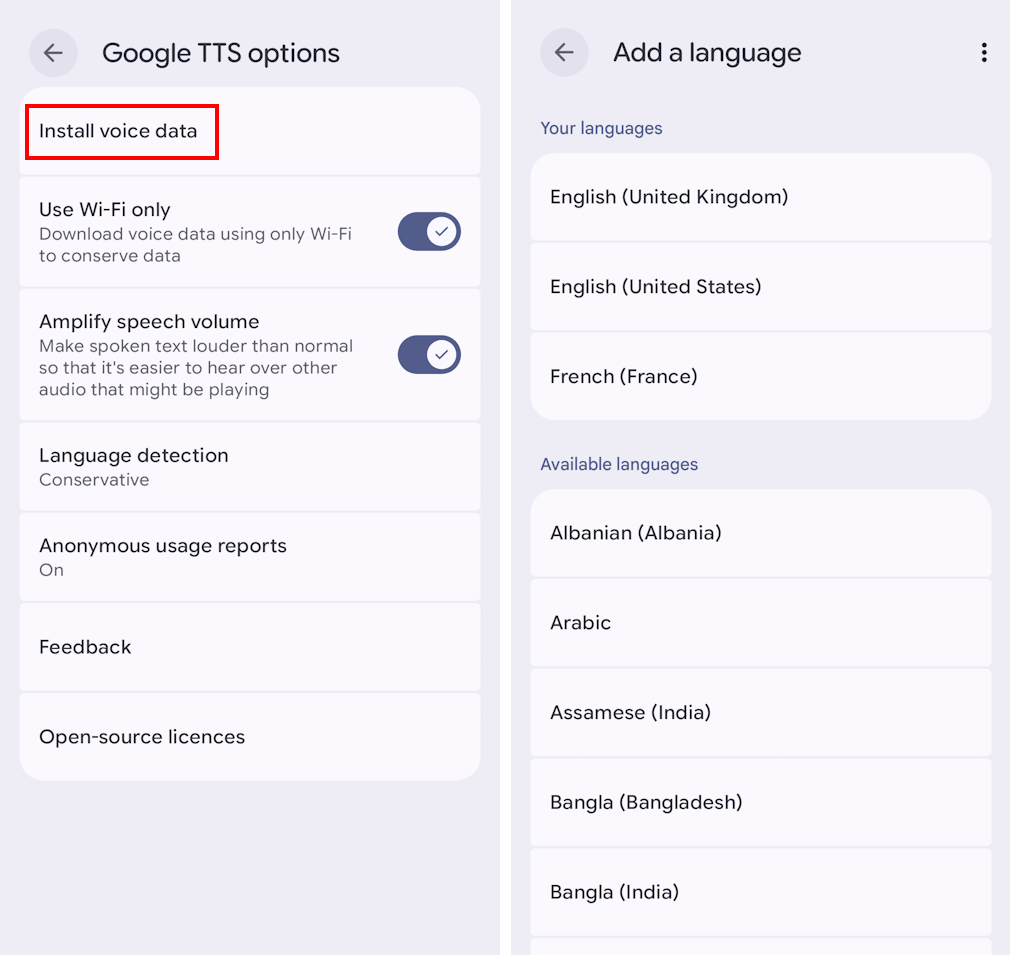Select Bangla (India) from available languages

tap(761, 891)
